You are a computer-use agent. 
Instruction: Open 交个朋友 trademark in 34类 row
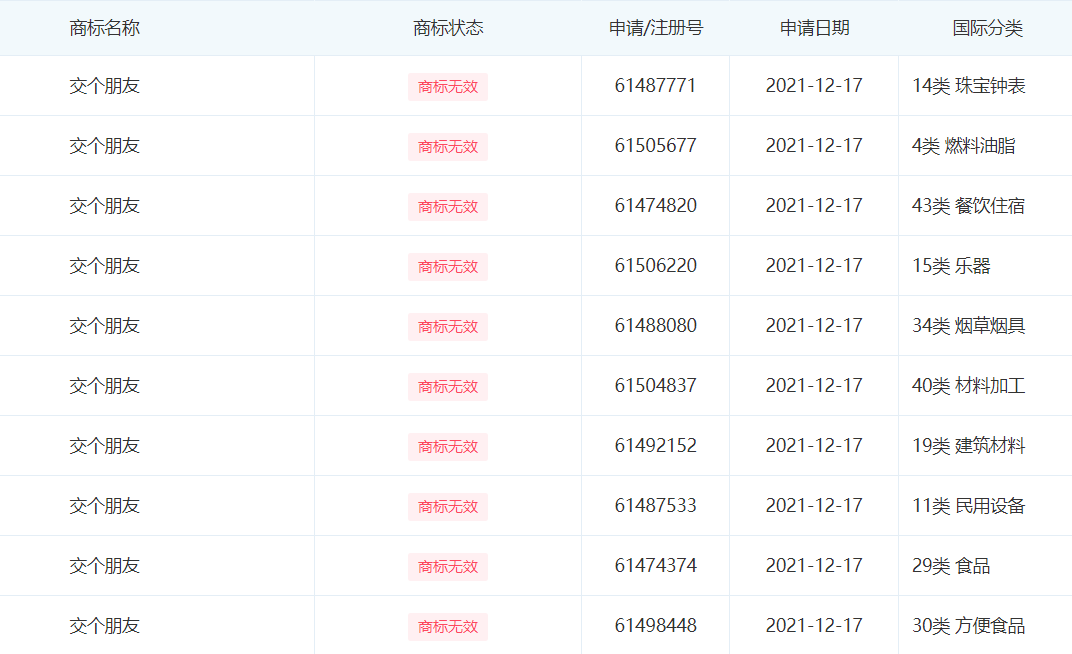point(105,325)
